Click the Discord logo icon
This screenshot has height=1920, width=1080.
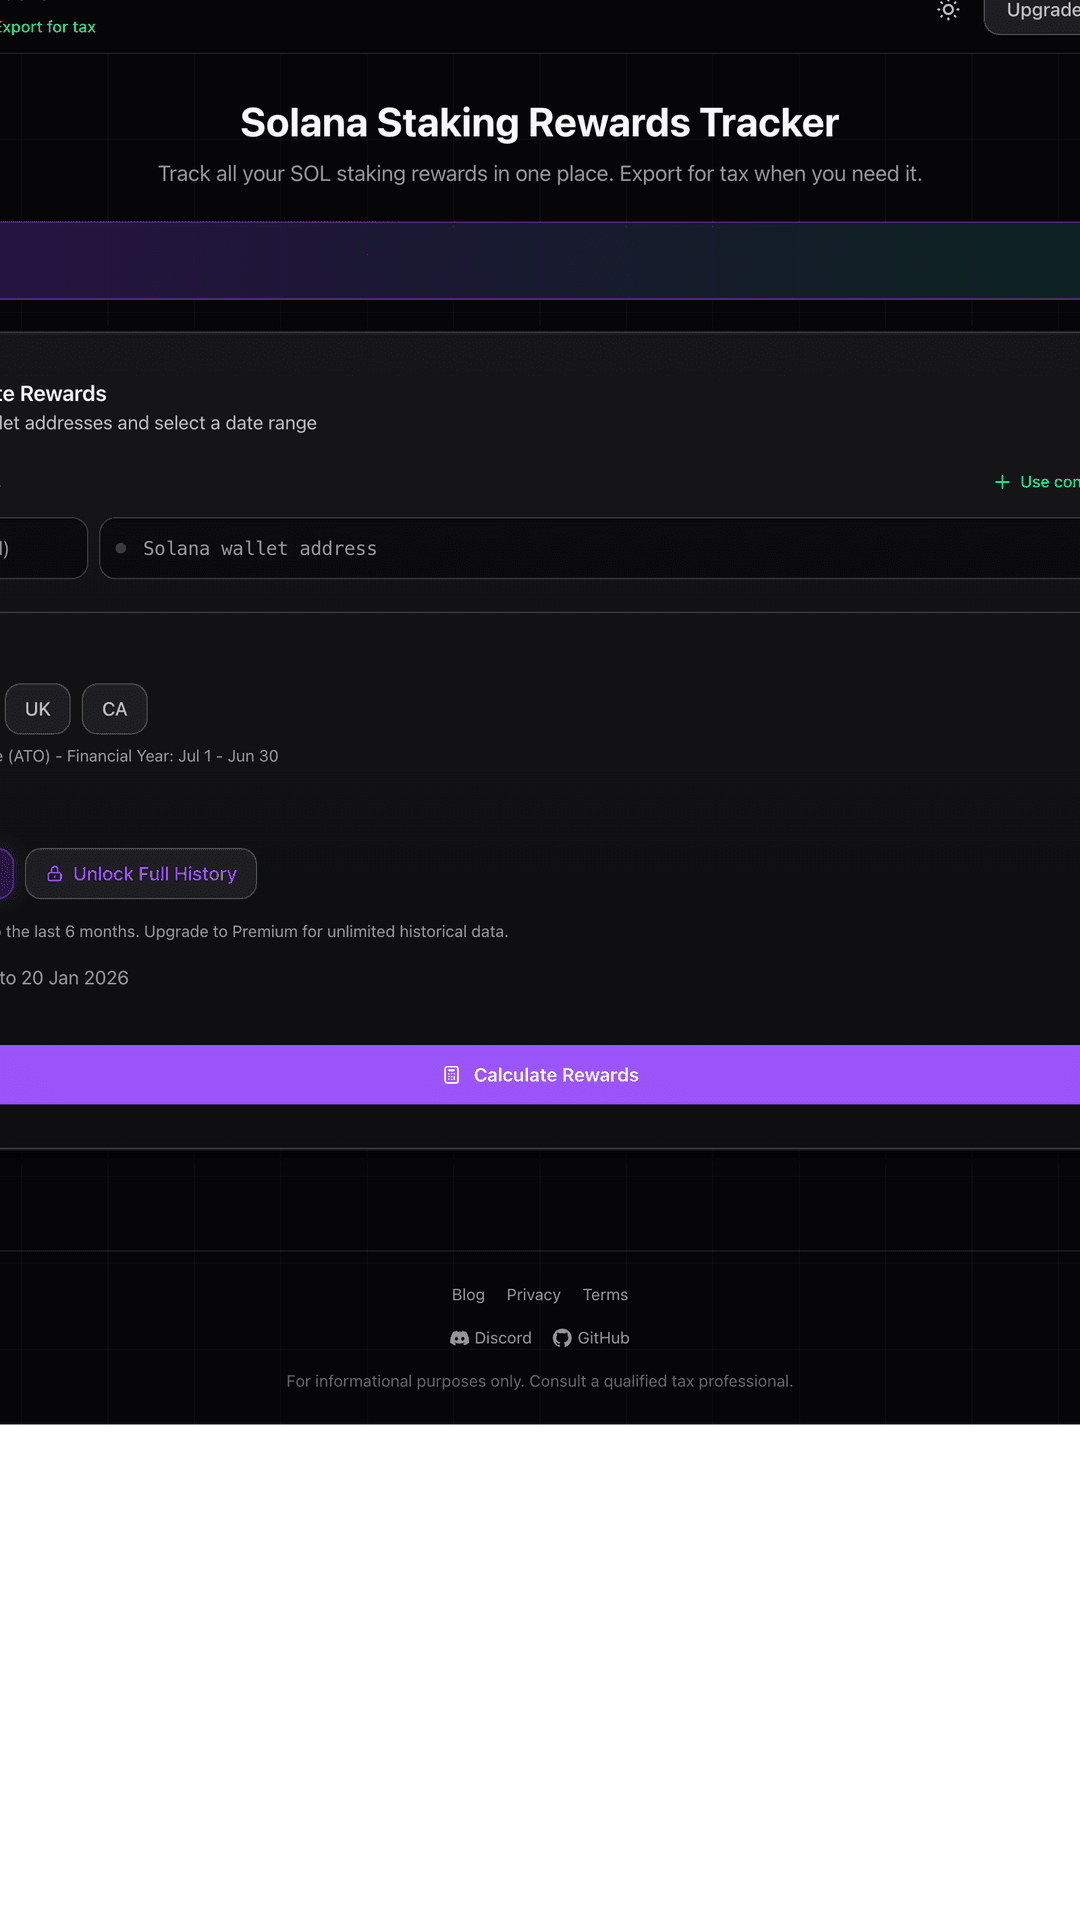[460, 1338]
